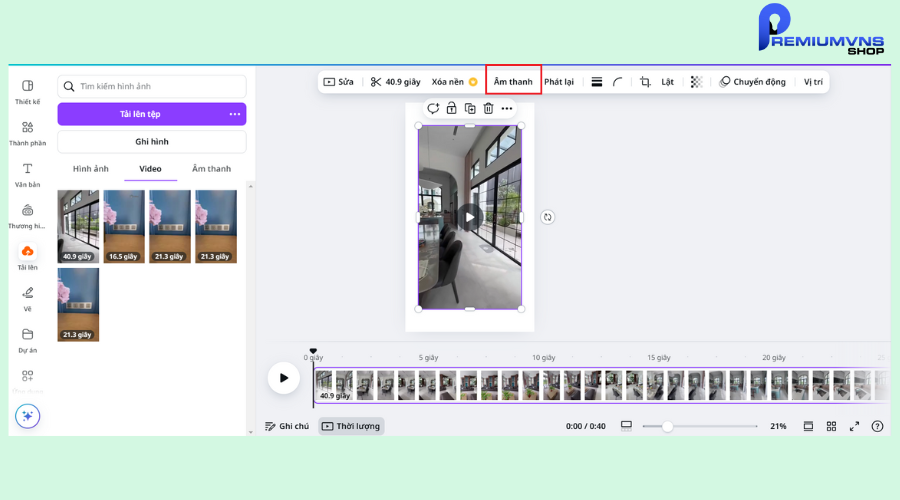Click the 21% zoom level
900x500 pixels.
[778, 426]
